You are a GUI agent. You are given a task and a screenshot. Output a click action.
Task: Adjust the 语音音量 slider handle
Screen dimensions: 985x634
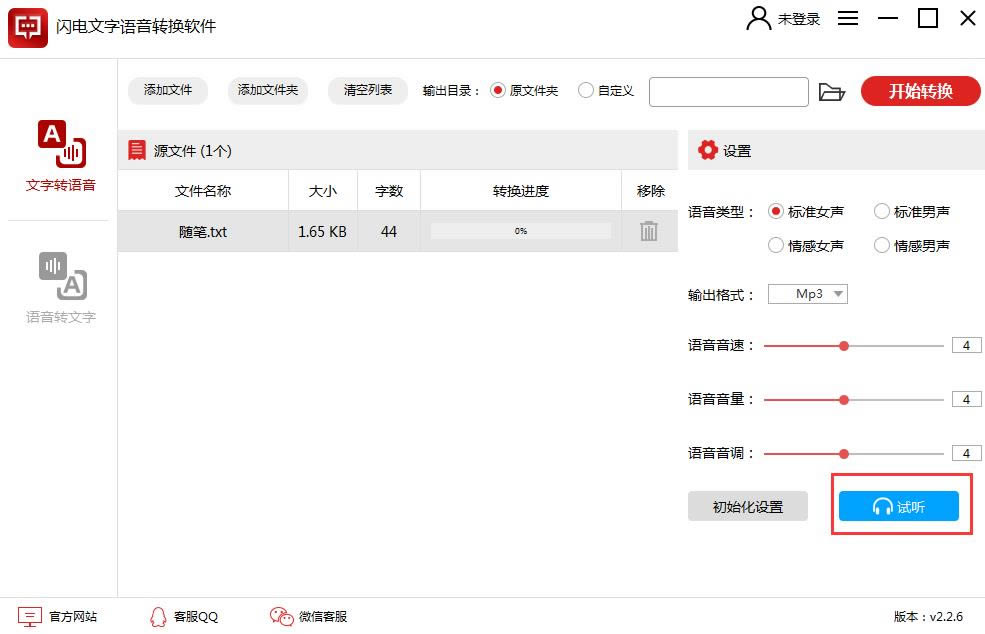point(844,400)
